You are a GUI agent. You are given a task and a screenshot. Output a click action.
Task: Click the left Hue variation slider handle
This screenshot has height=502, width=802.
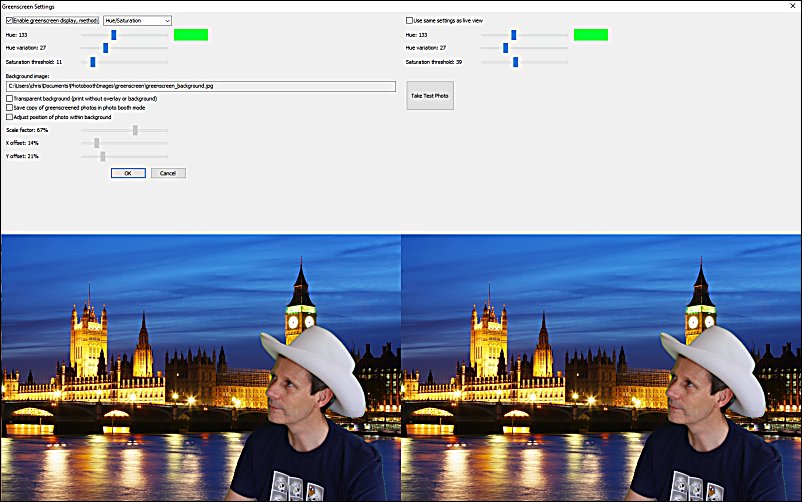pos(105,48)
